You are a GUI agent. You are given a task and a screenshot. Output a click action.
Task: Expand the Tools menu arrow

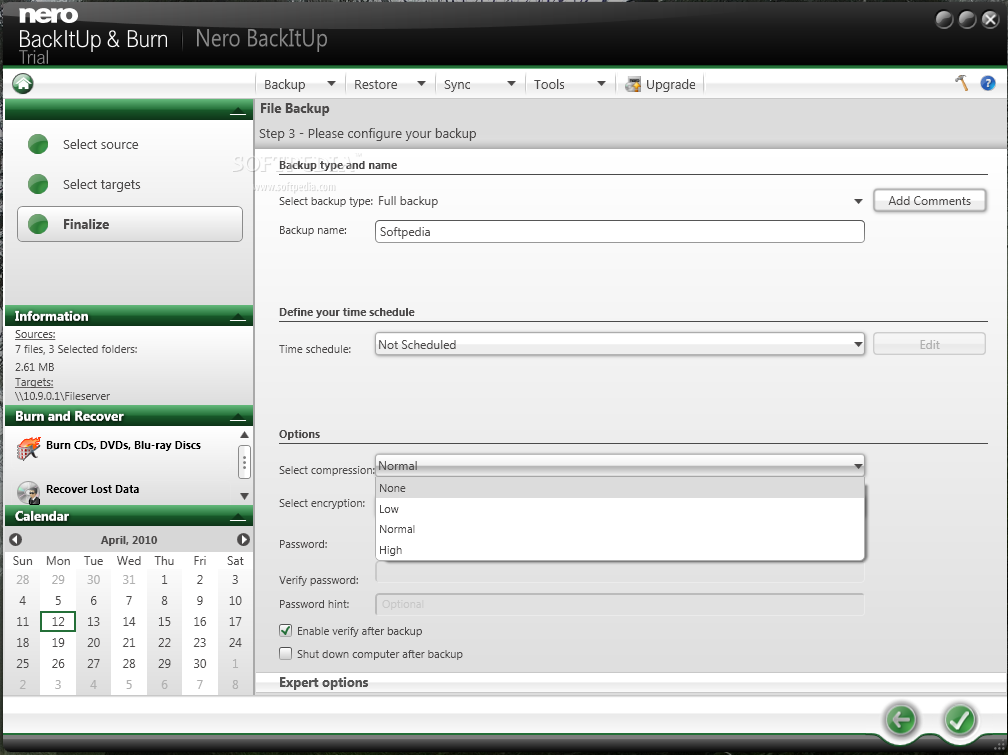[601, 84]
